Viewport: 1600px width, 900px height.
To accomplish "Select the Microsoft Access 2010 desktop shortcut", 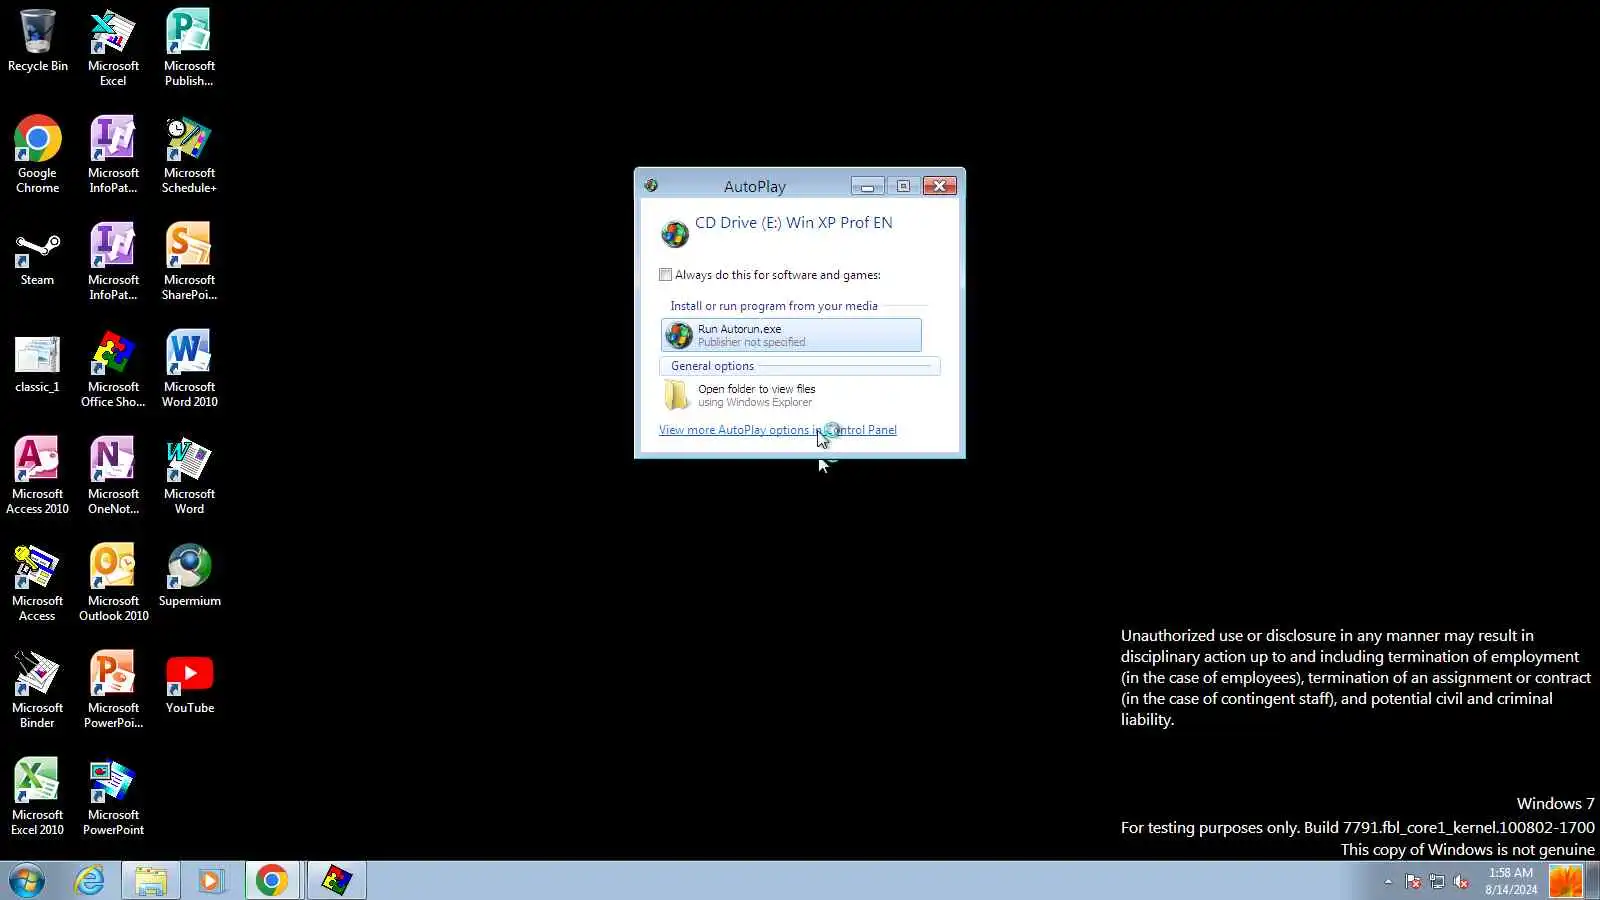I will 37,476.
